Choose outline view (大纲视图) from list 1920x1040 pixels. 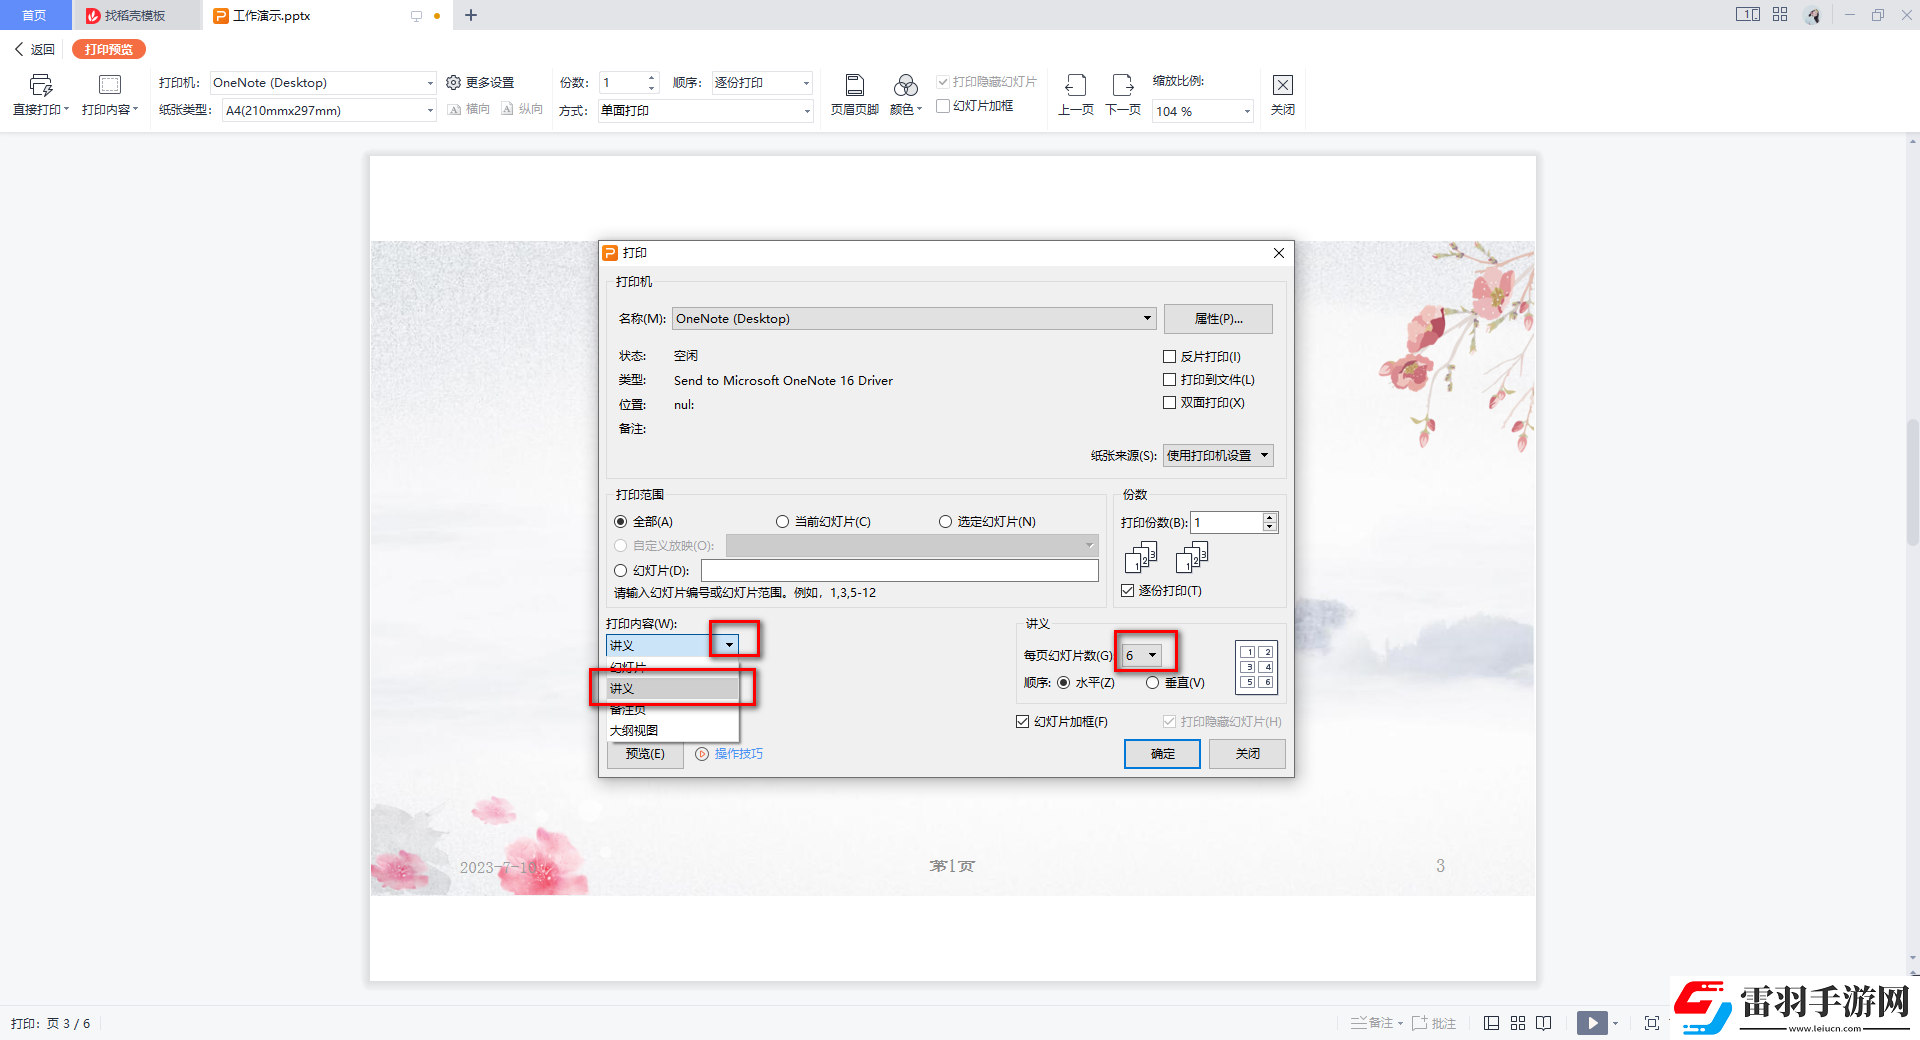coord(634,731)
